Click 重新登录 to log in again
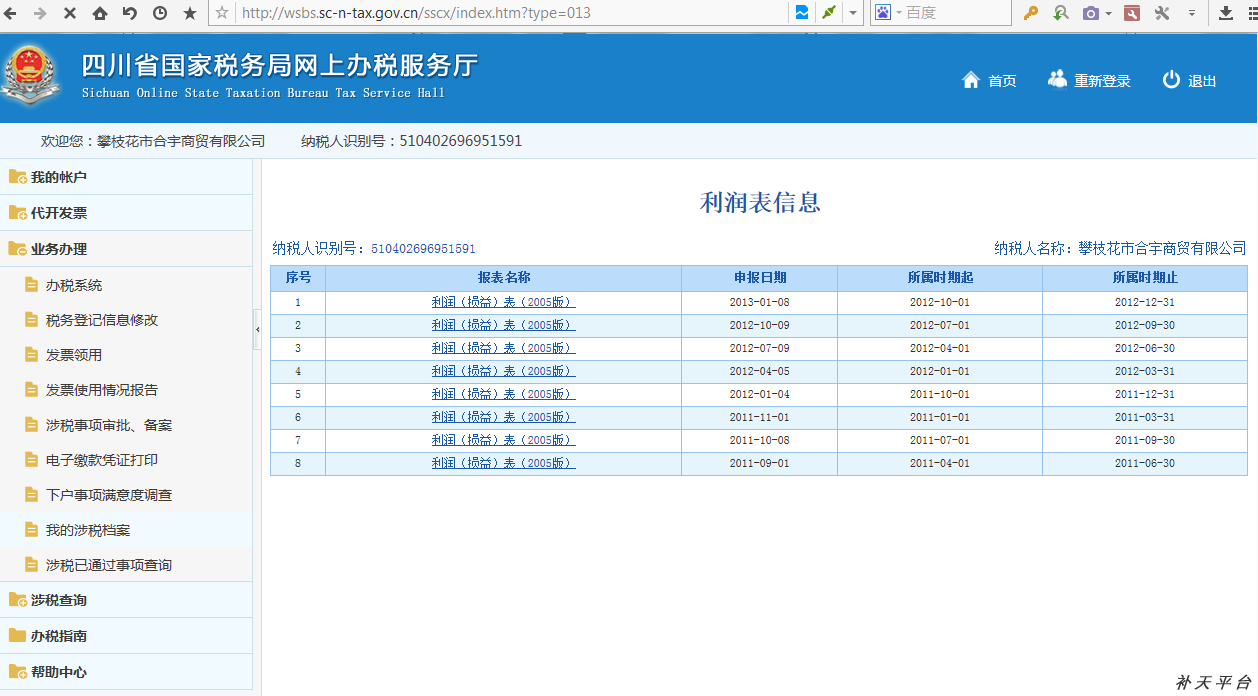This screenshot has height=696, width=1258. pos(1089,81)
